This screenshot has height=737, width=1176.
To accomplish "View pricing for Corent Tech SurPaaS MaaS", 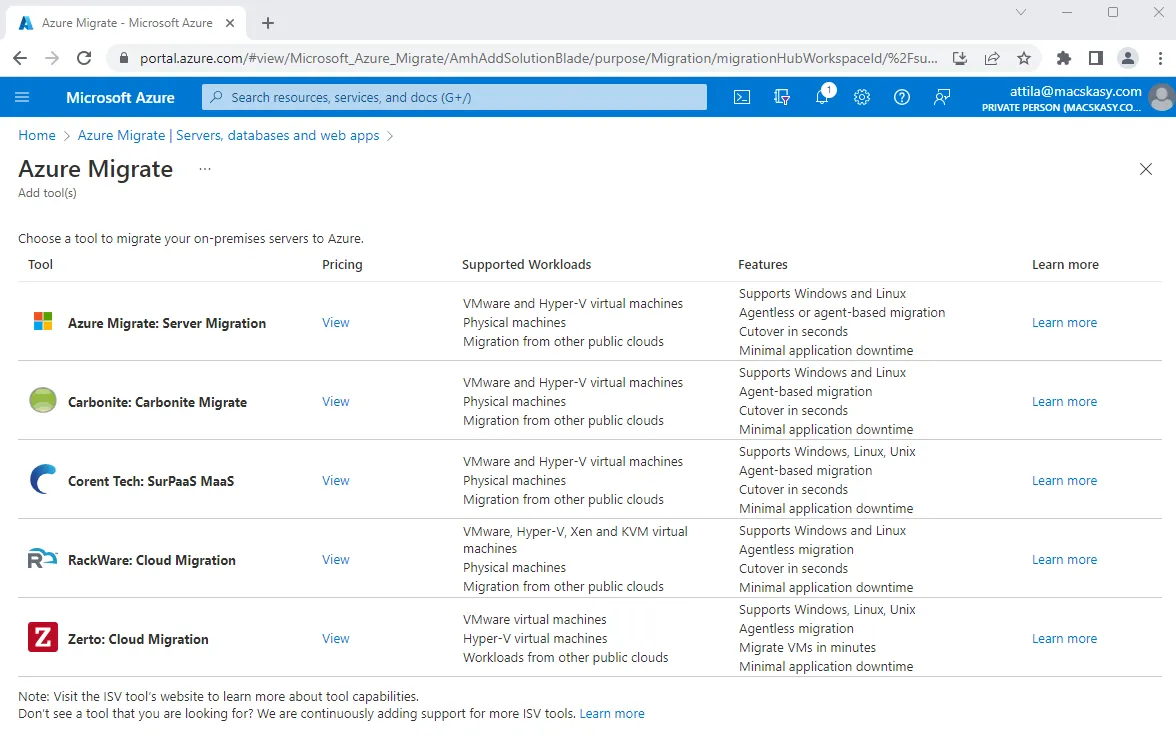I will pos(336,481).
